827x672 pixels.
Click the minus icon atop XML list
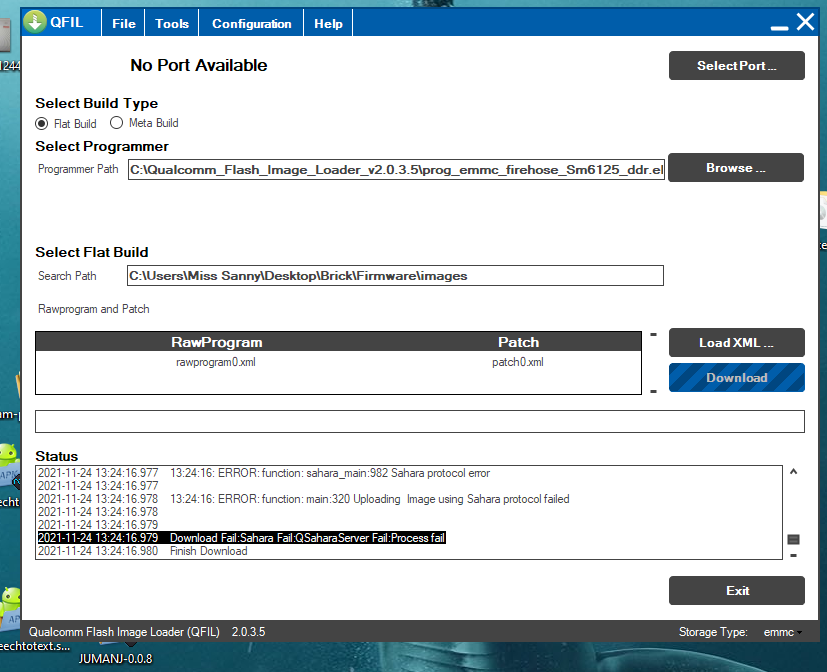tap(653, 334)
